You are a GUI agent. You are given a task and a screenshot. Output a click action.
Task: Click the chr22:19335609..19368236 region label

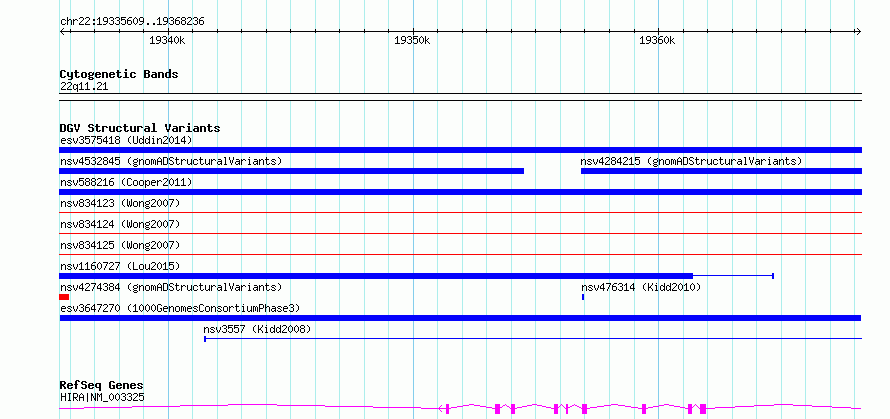point(132,22)
